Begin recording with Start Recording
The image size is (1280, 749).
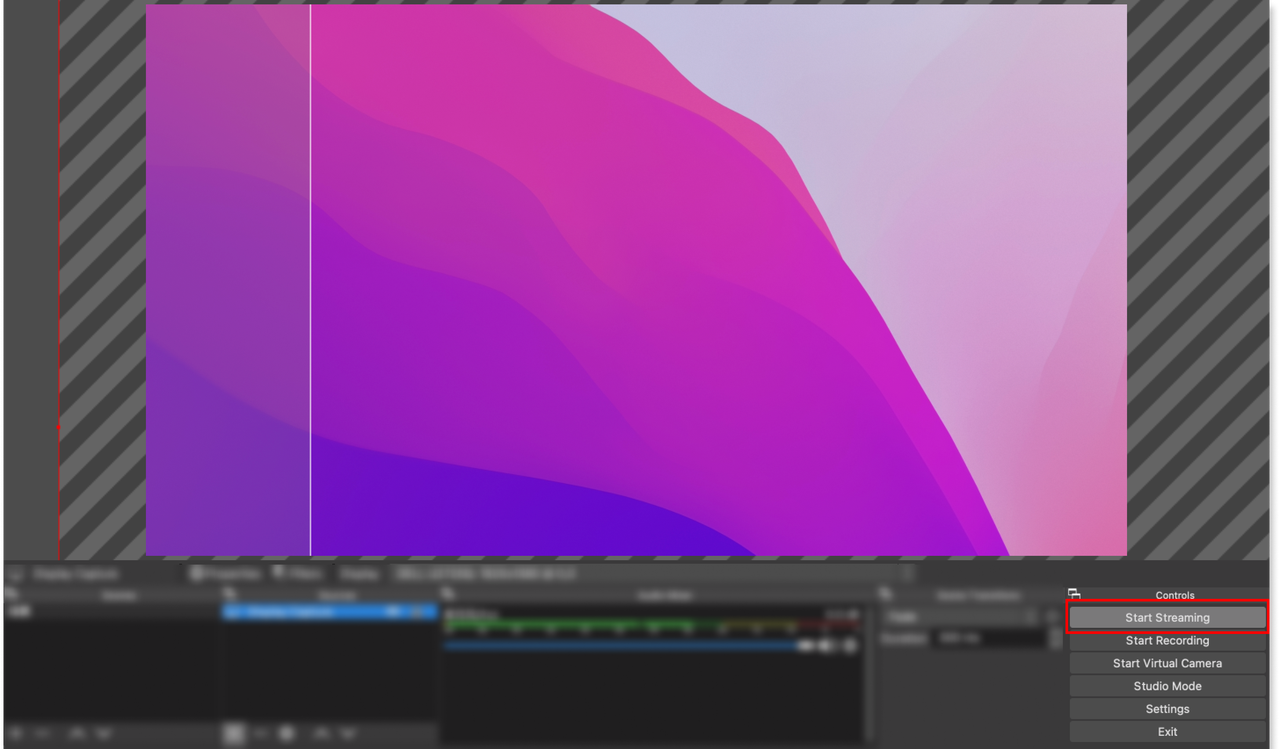(1167, 641)
